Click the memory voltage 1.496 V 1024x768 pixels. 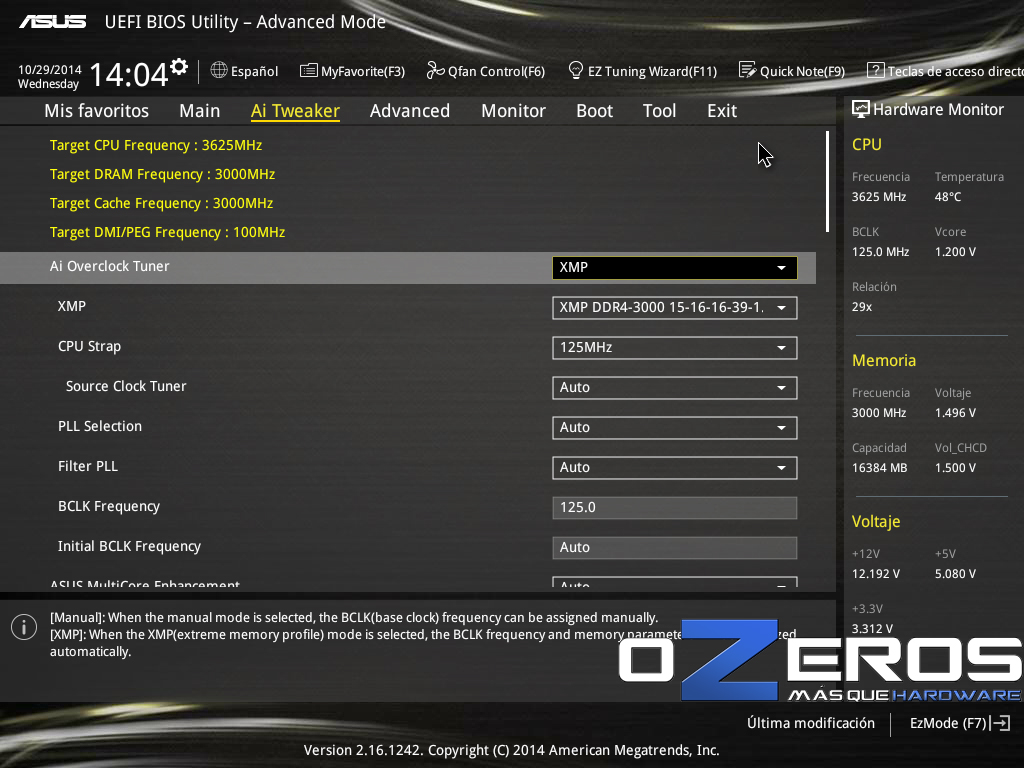point(955,413)
